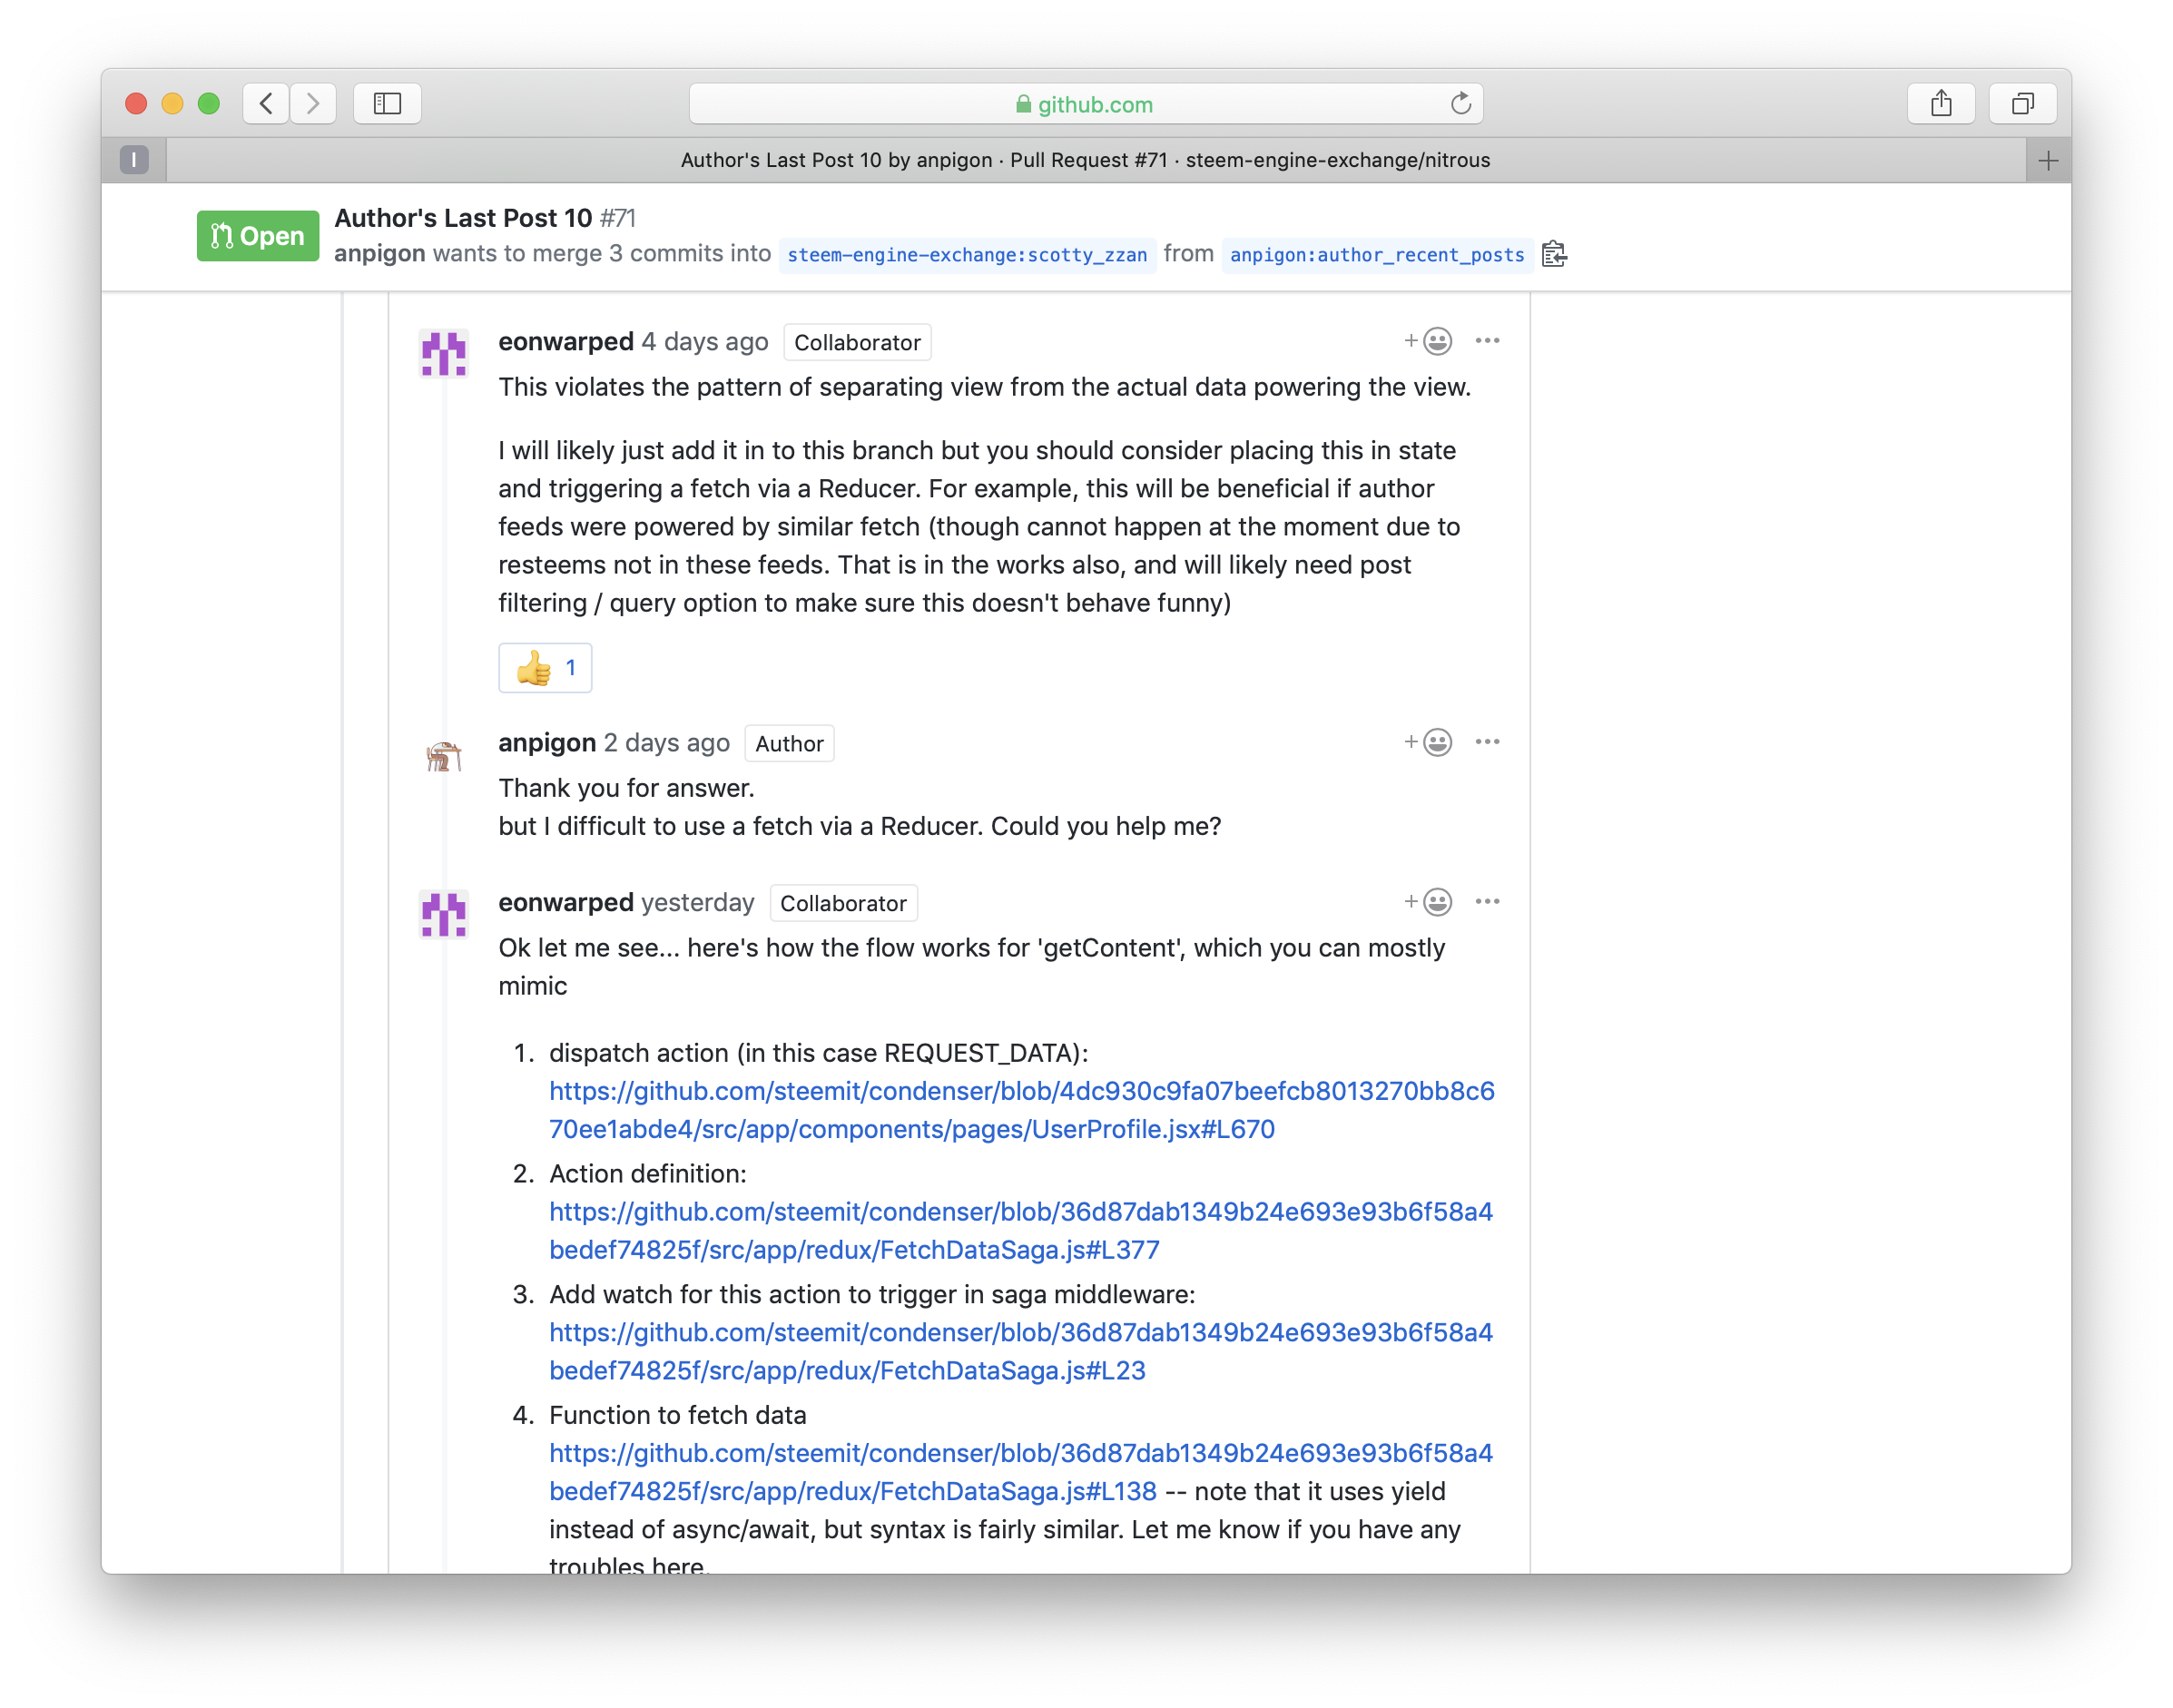Click the Safari forward navigation arrow
The width and height of the screenshot is (2173, 1708).
pos(313,103)
